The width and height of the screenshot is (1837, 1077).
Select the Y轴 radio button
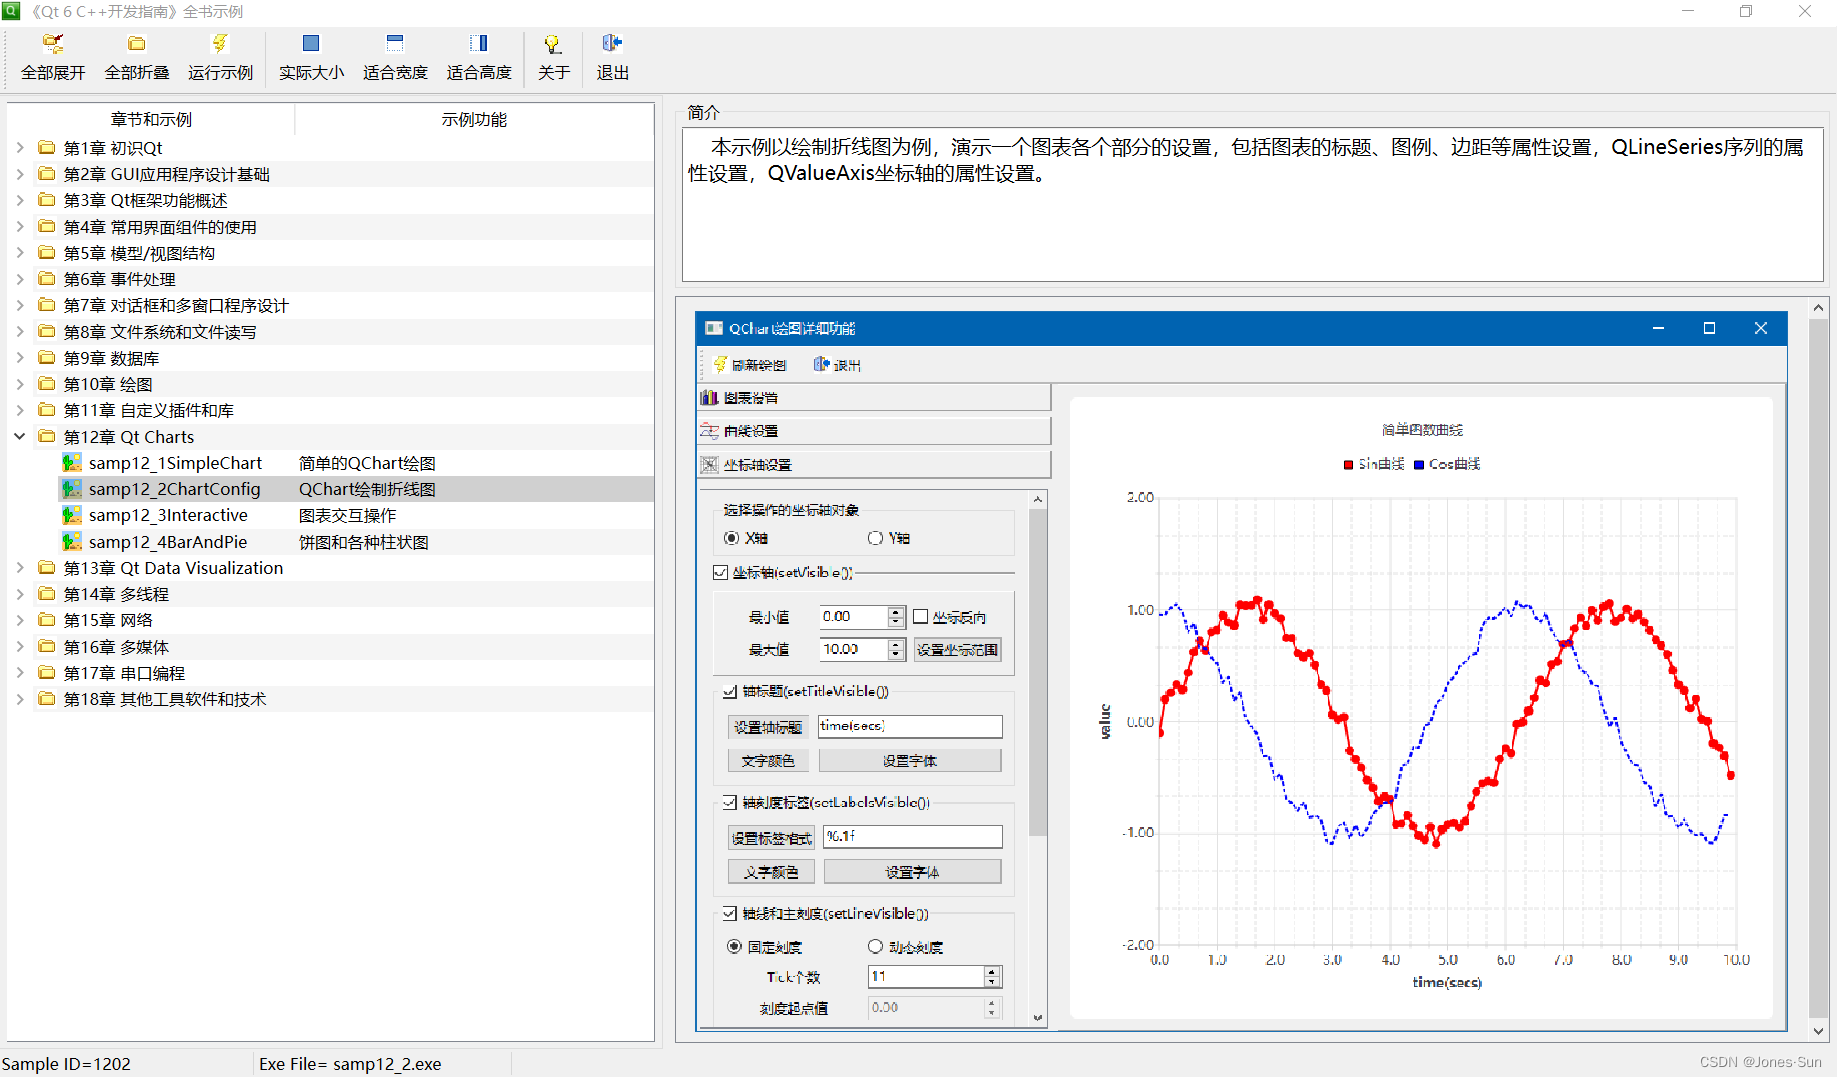coord(875,538)
